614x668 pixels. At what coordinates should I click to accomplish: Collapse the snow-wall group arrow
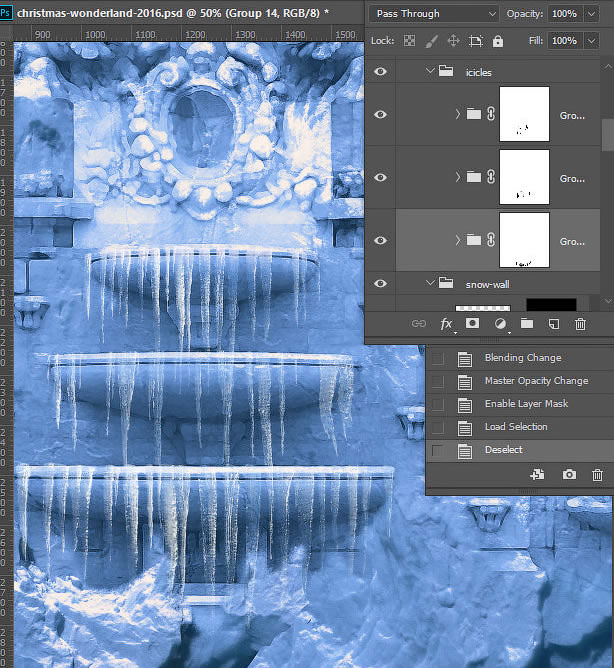(x=431, y=284)
